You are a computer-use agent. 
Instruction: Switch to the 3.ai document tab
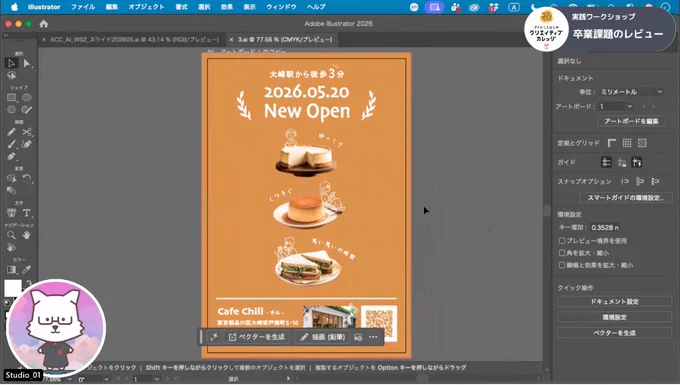click(x=284, y=39)
